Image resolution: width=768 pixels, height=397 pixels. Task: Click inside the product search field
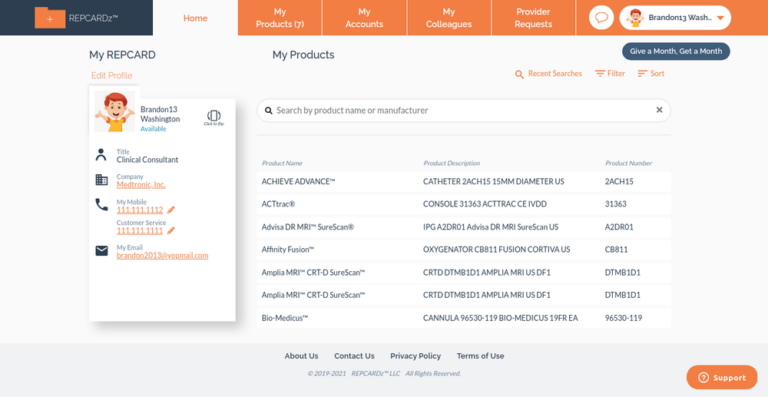464,111
